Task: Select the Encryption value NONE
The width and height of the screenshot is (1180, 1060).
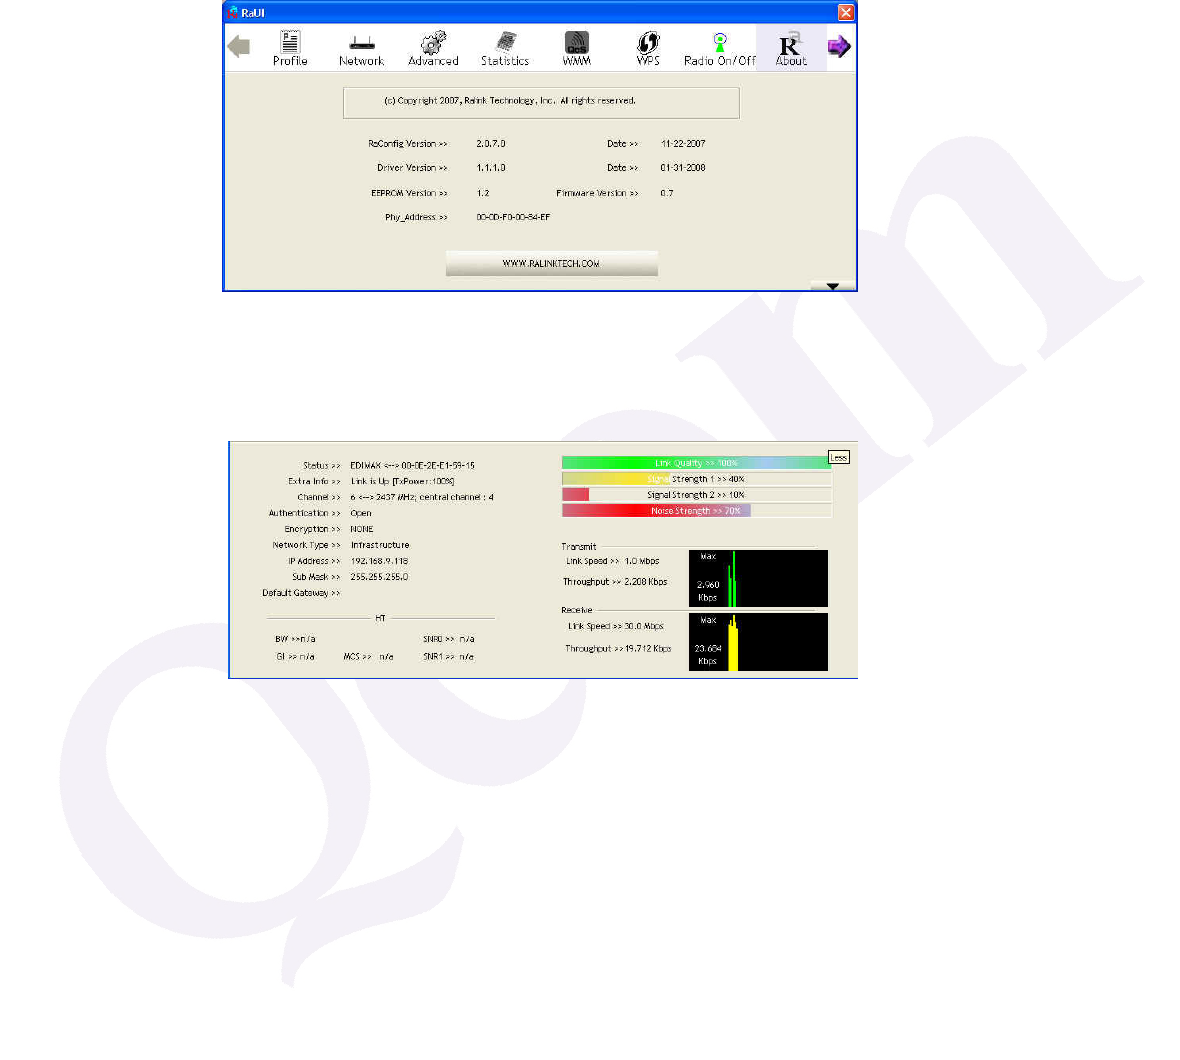Action: (362, 529)
